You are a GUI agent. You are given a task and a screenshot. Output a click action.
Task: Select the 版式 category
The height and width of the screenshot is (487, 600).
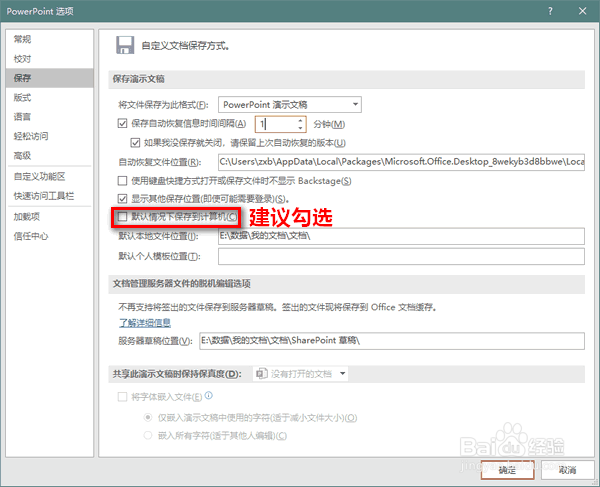pos(50,98)
